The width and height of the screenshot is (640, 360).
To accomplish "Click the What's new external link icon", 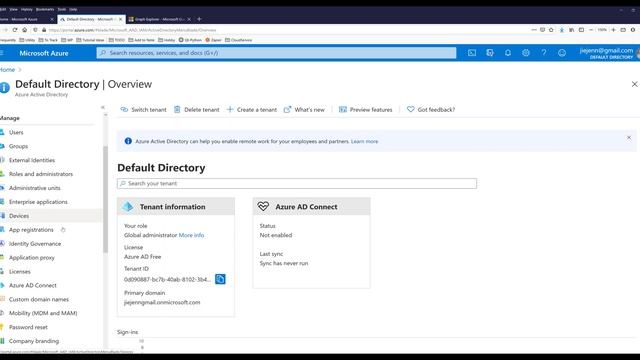I will [287, 109].
